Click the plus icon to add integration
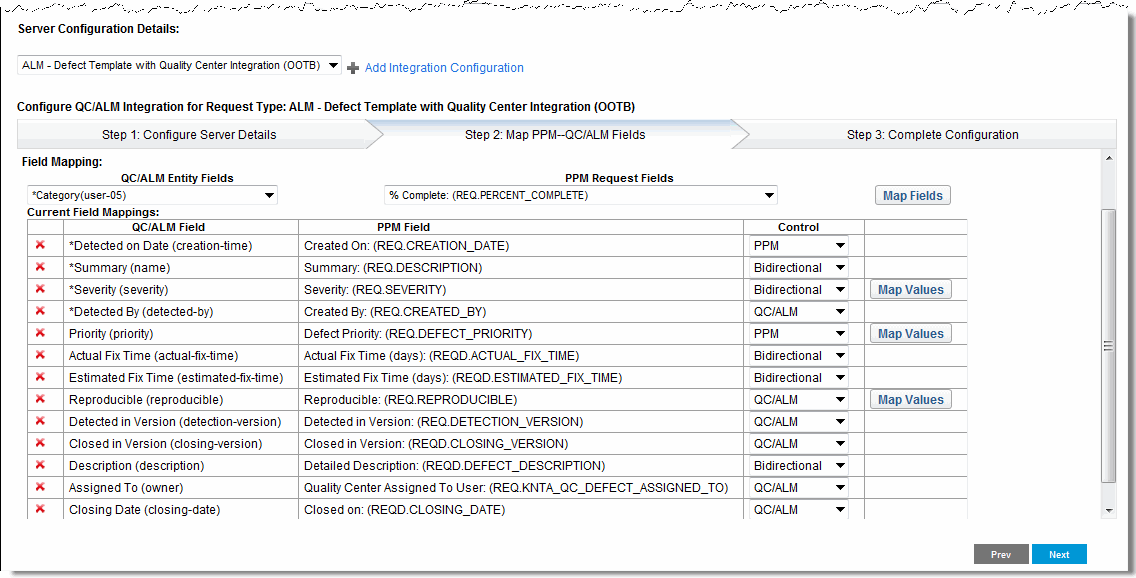 [353, 68]
